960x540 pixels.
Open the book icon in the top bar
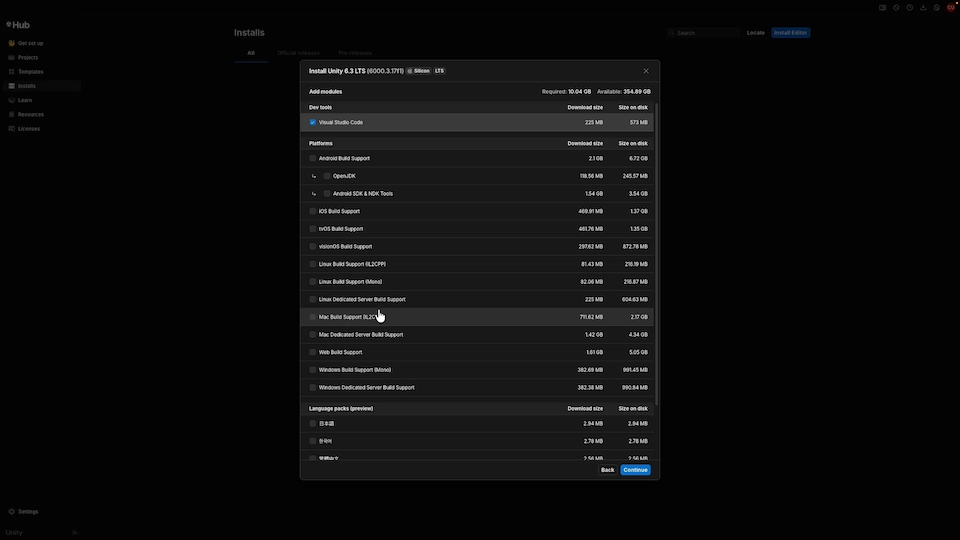(882, 8)
